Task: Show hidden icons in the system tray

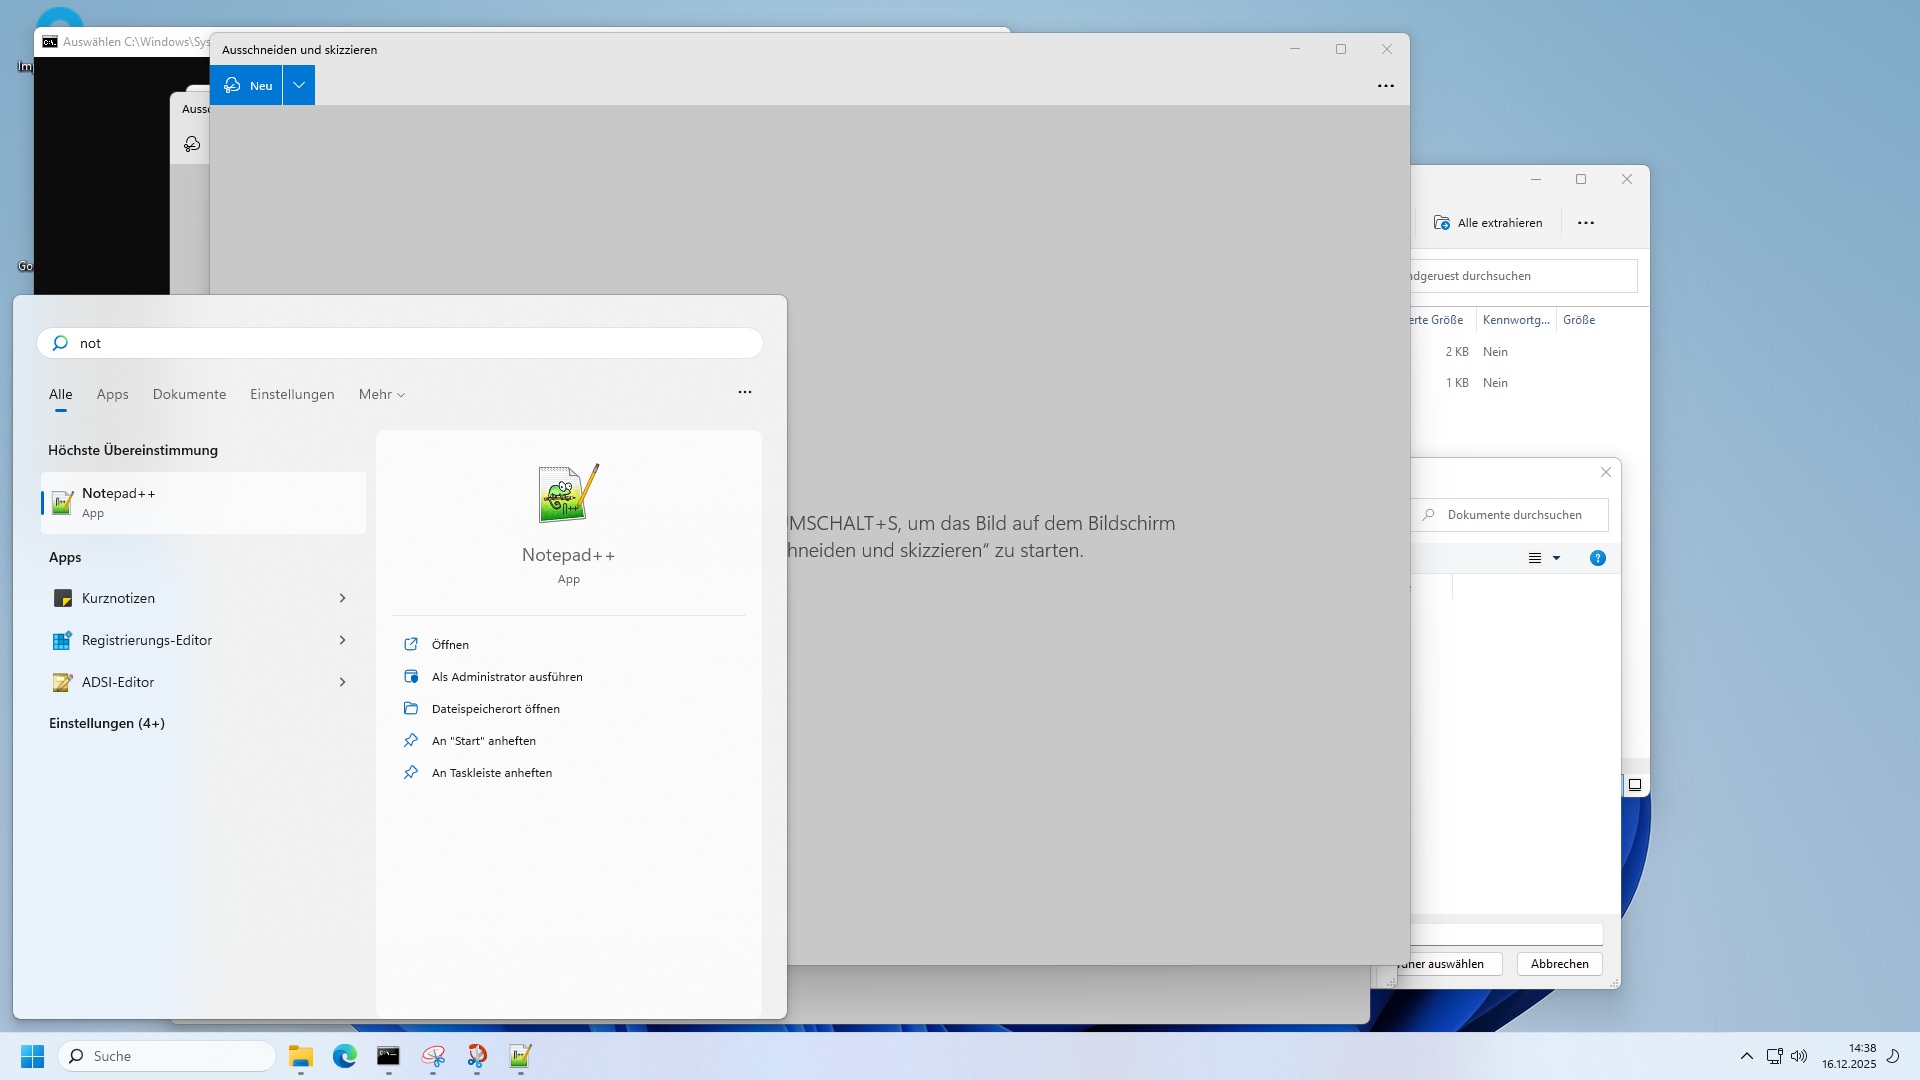Action: (1747, 1056)
